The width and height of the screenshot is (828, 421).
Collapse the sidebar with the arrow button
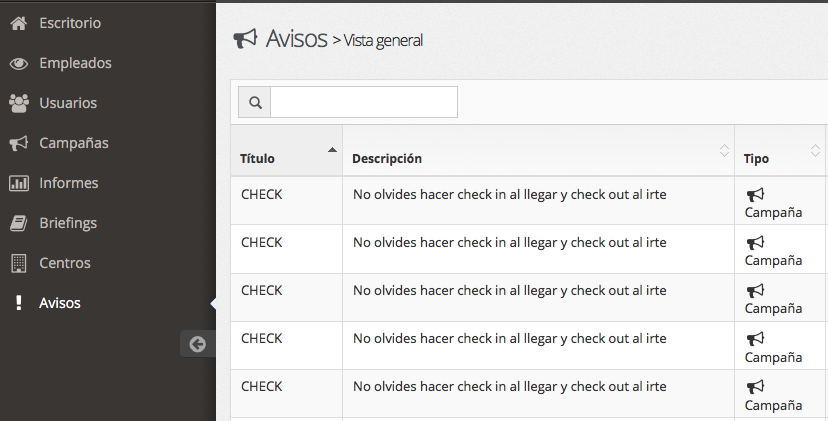coord(197,344)
